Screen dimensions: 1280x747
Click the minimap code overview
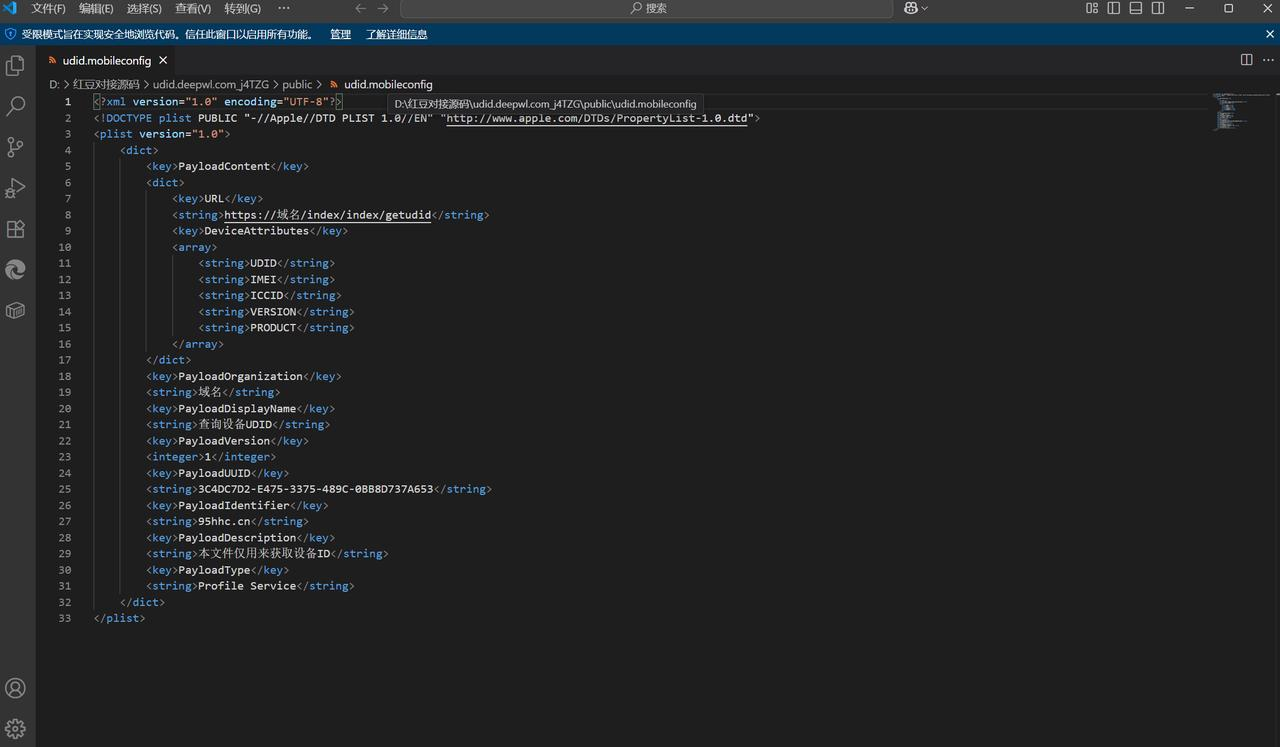coord(1238,111)
